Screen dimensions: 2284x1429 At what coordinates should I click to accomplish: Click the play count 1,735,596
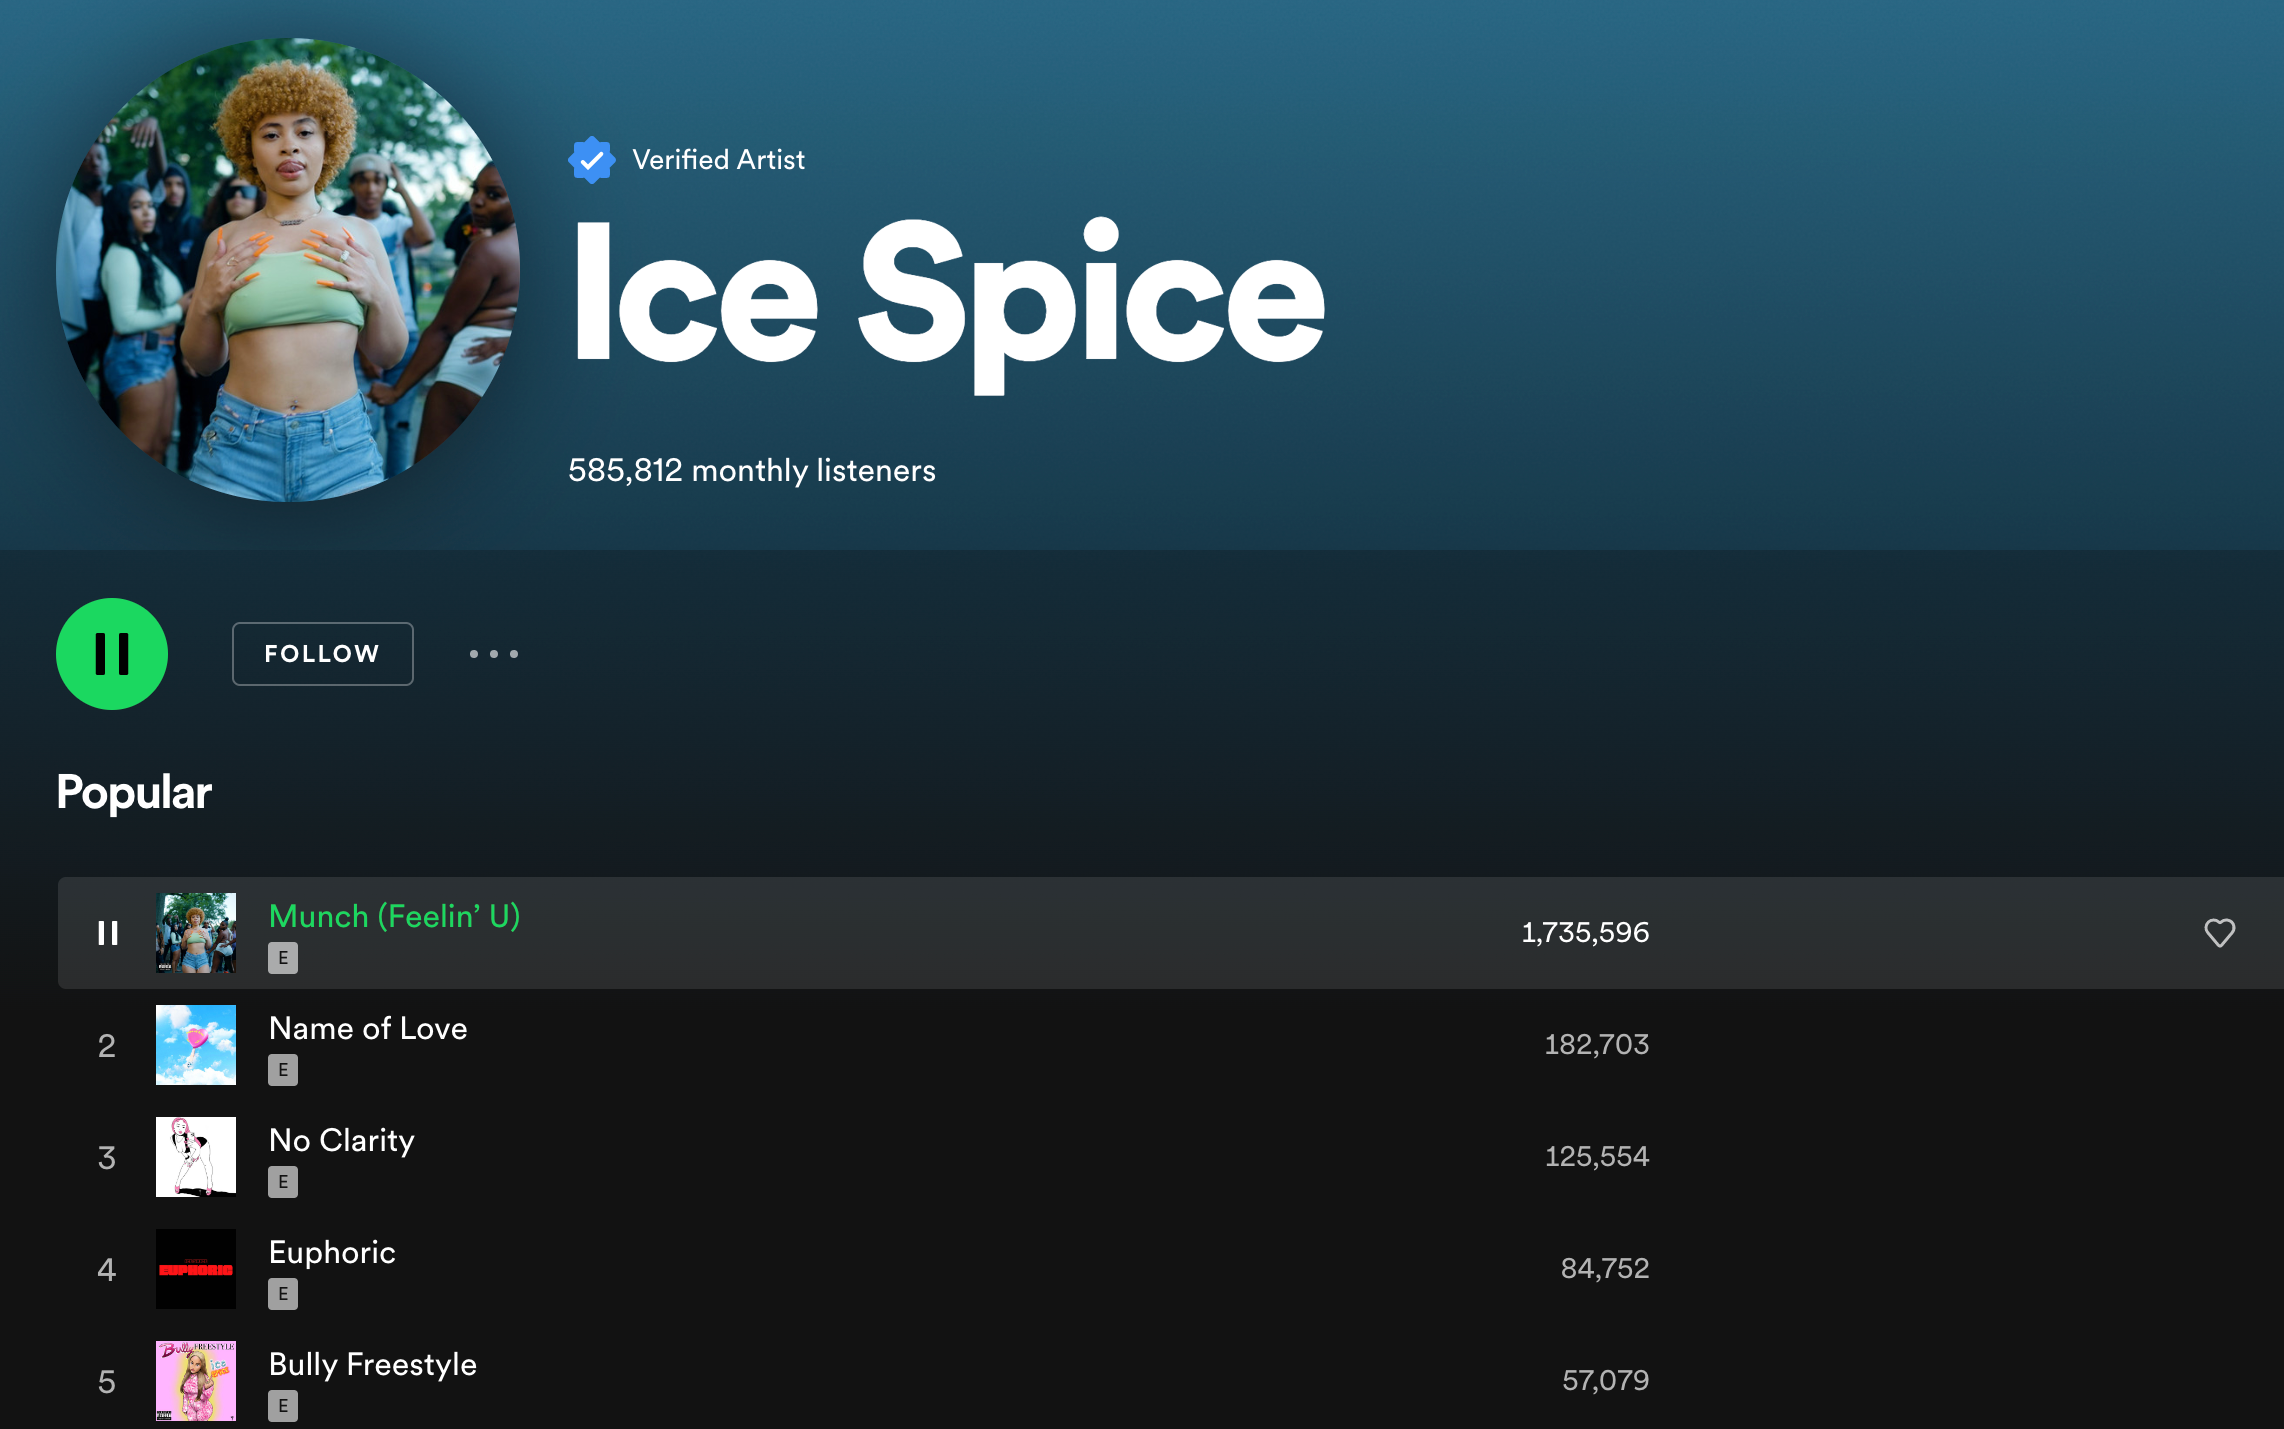point(1585,933)
